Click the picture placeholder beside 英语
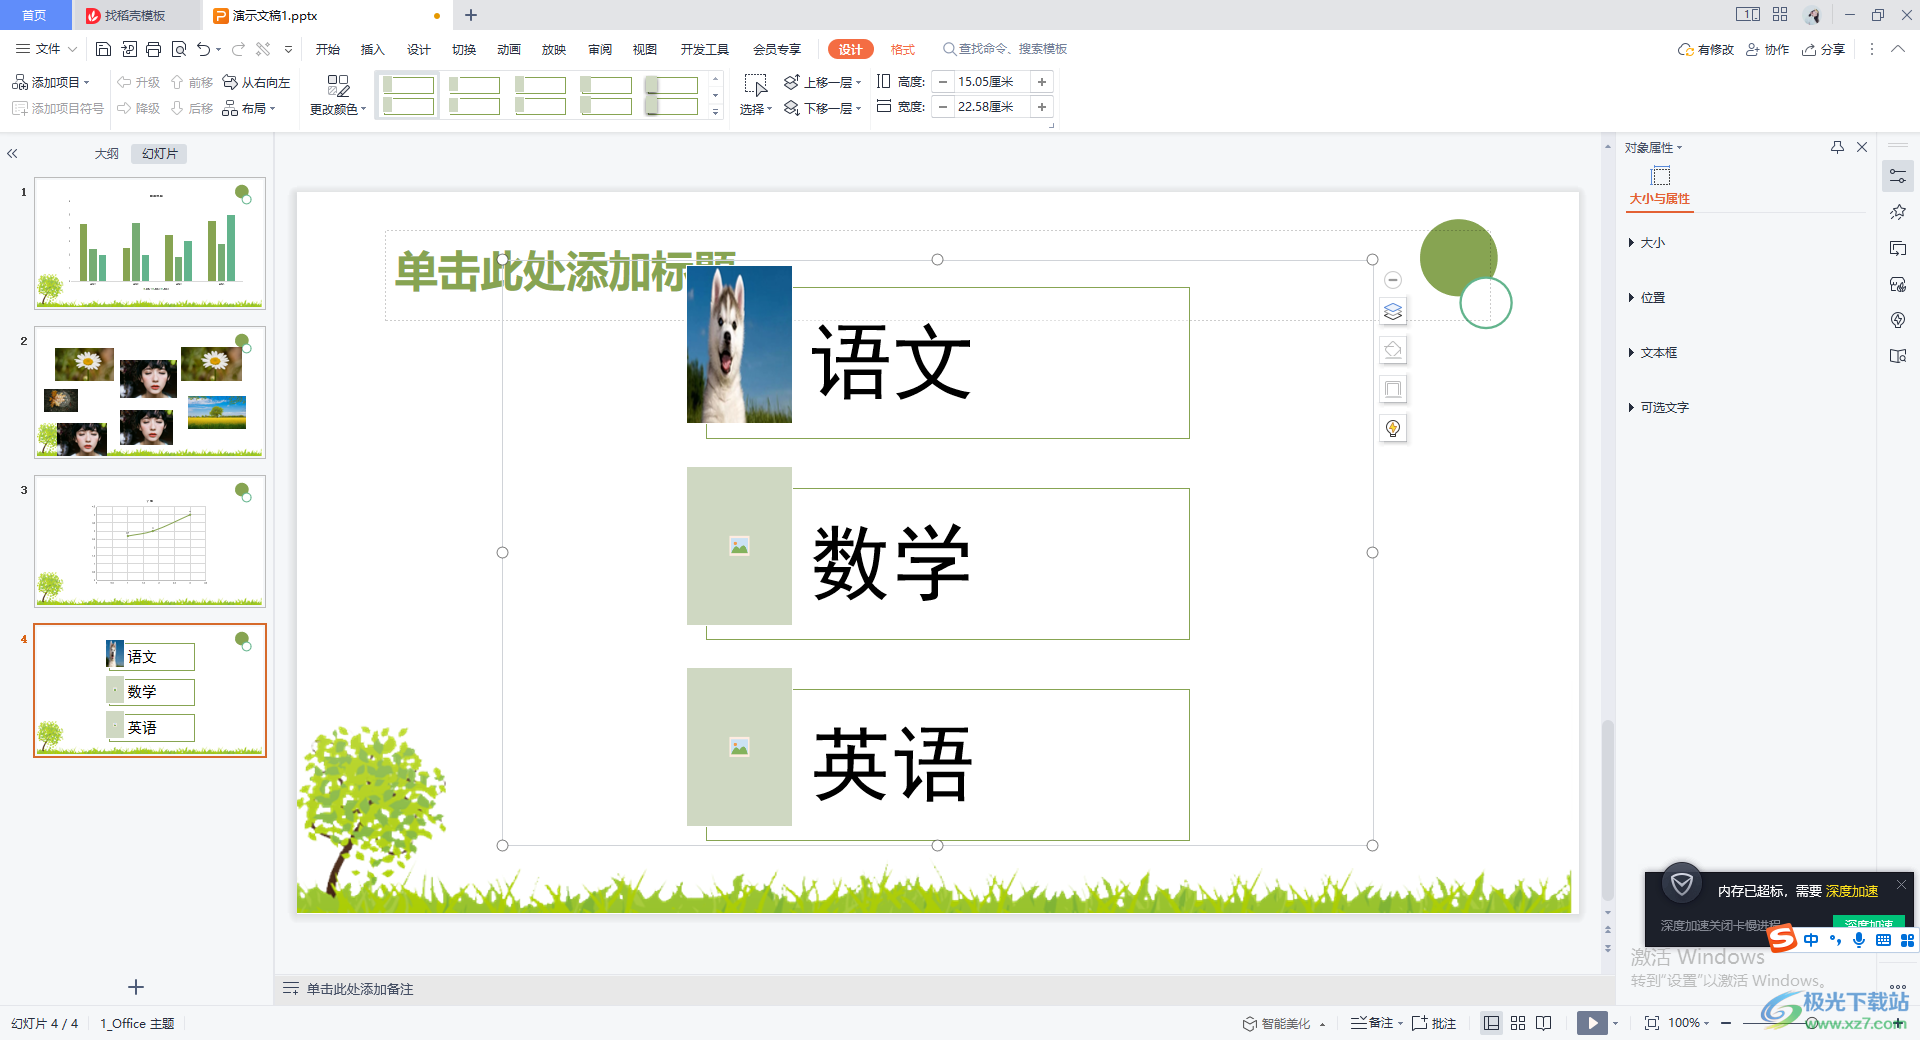This screenshot has width=1920, height=1040. 739,747
